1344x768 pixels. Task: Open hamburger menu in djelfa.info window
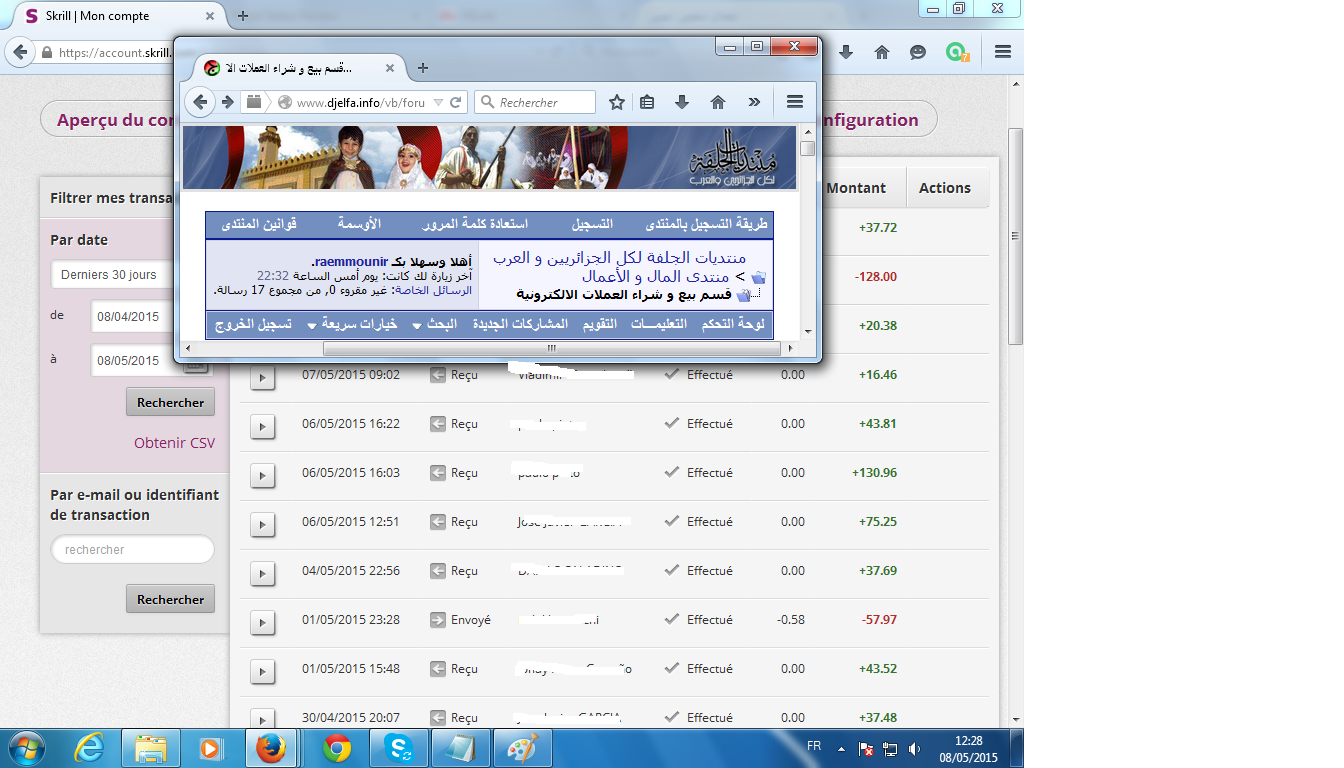(795, 102)
